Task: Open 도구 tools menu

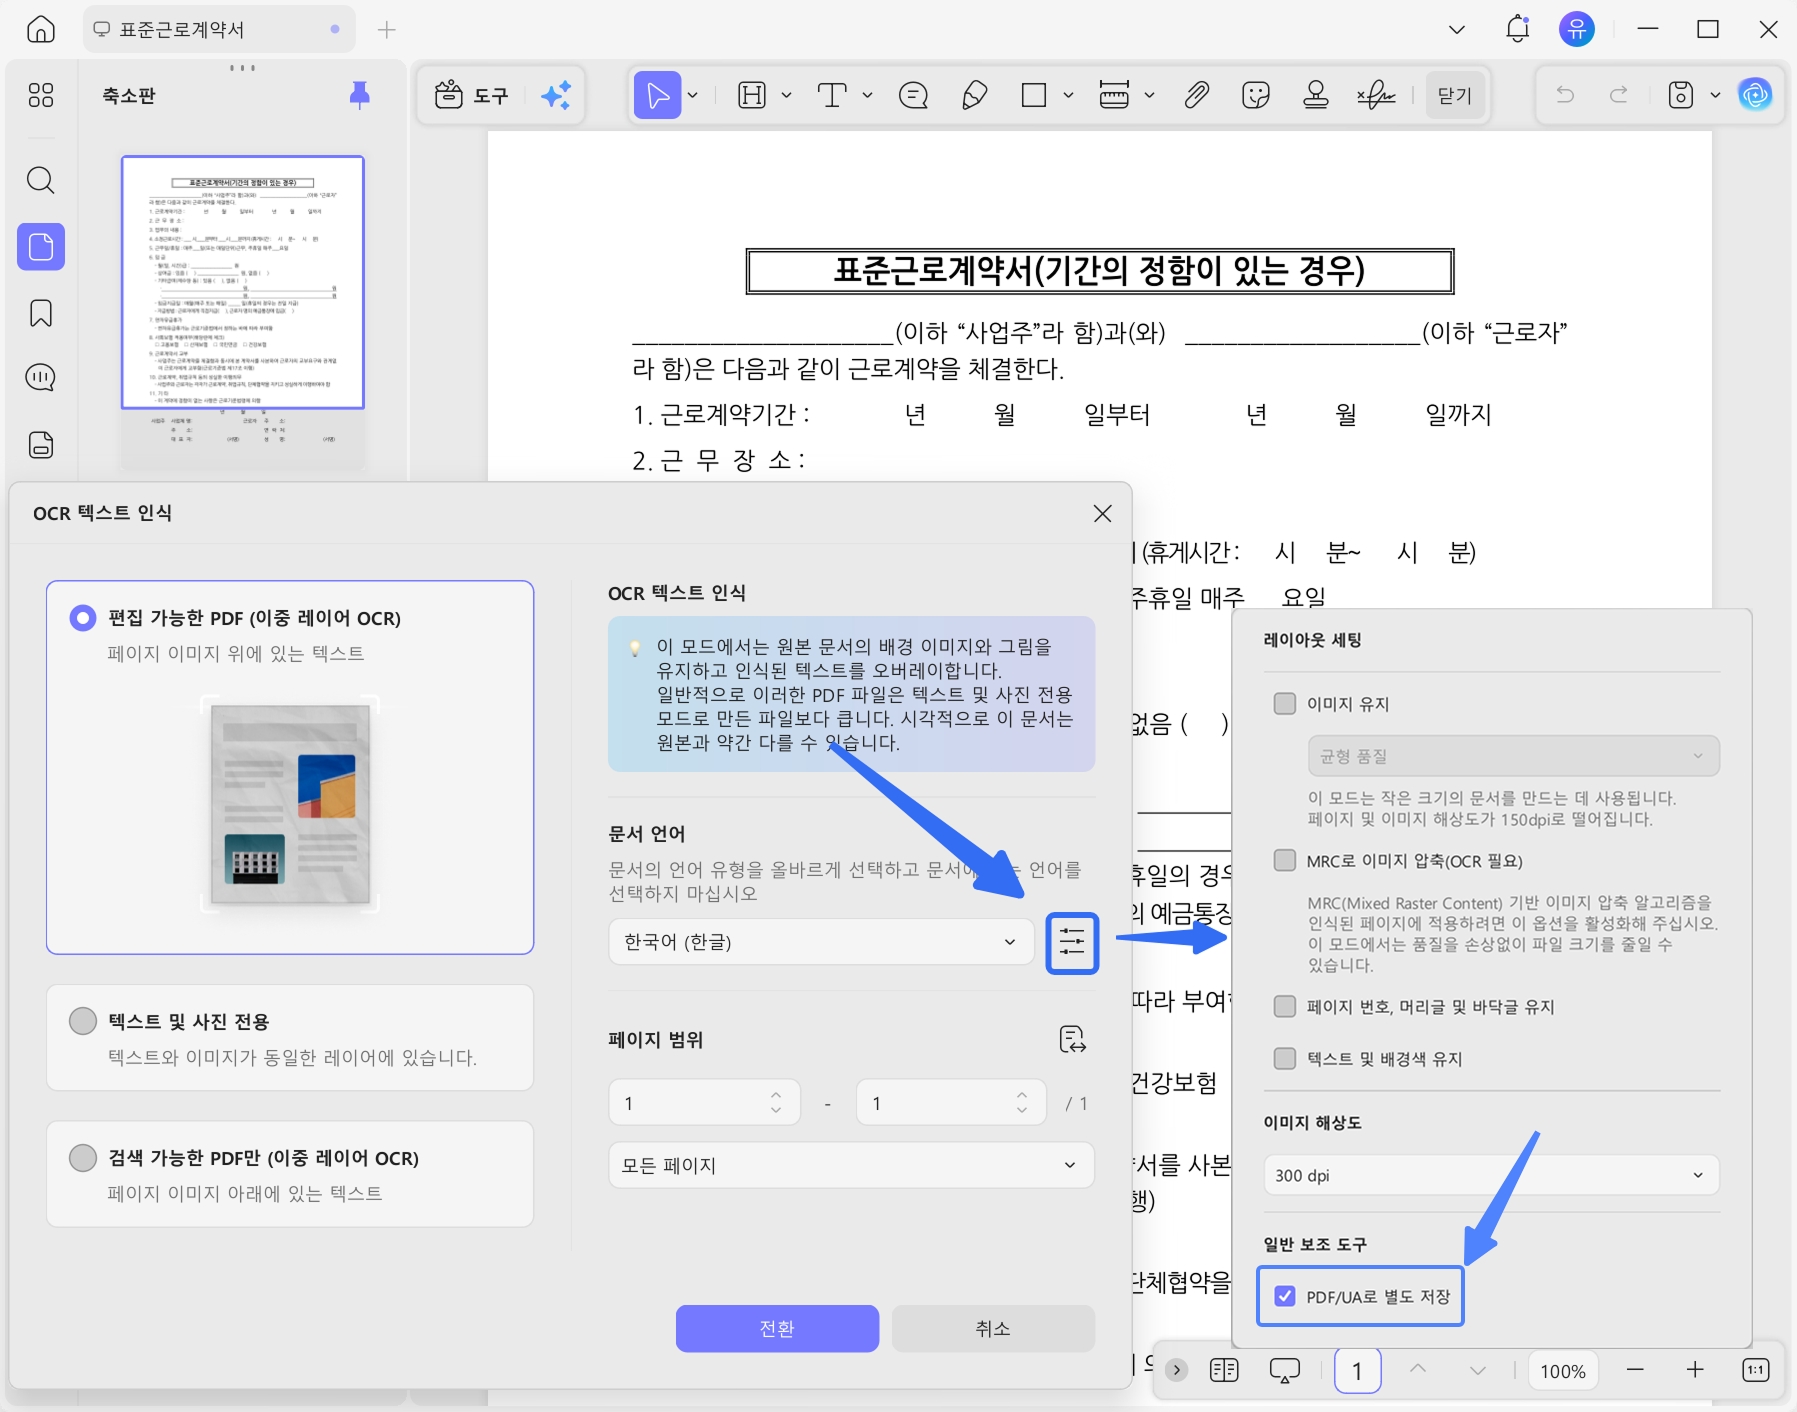Action: [472, 95]
